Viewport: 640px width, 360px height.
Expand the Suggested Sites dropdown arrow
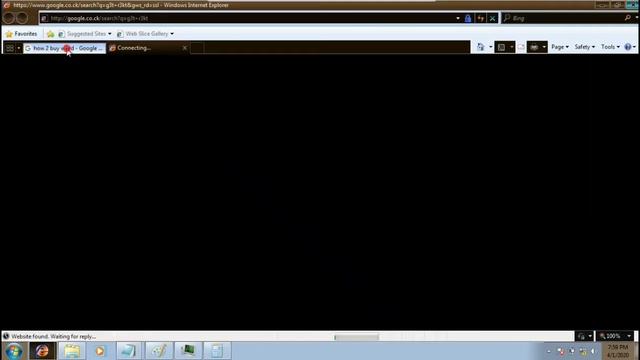click(x=109, y=34)
